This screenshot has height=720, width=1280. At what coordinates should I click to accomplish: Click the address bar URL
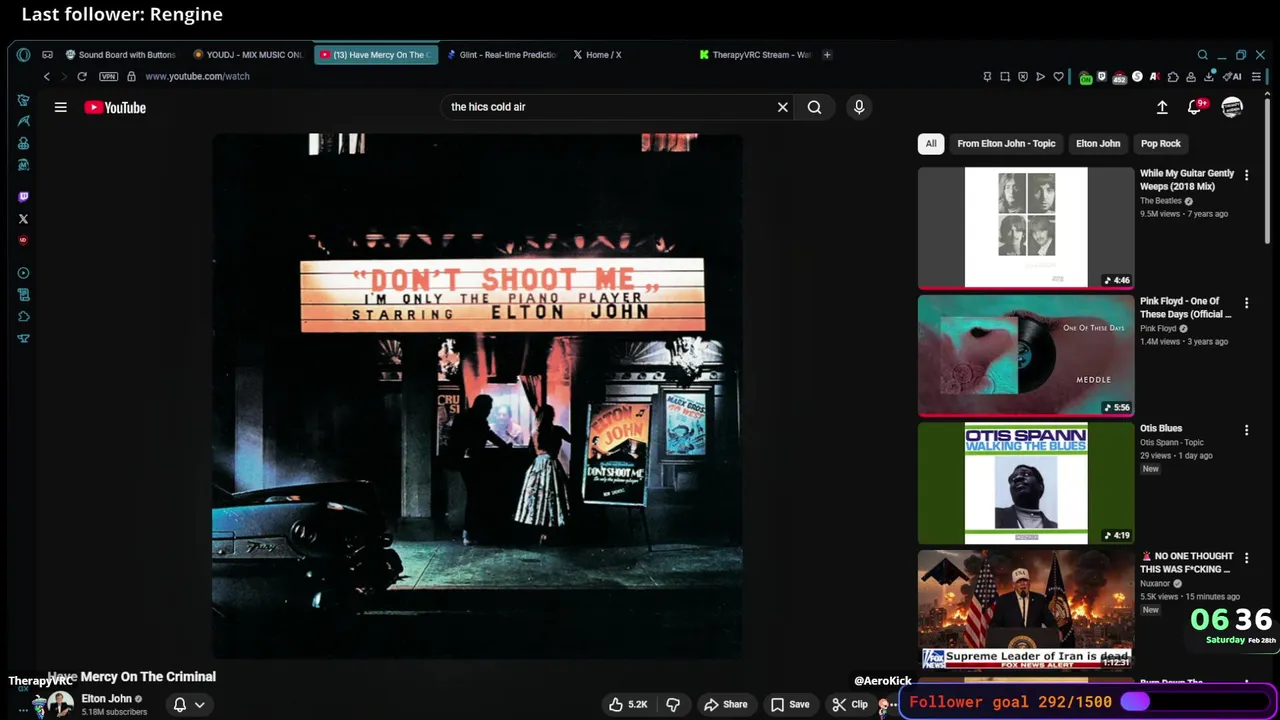click(x=198, y=76)
